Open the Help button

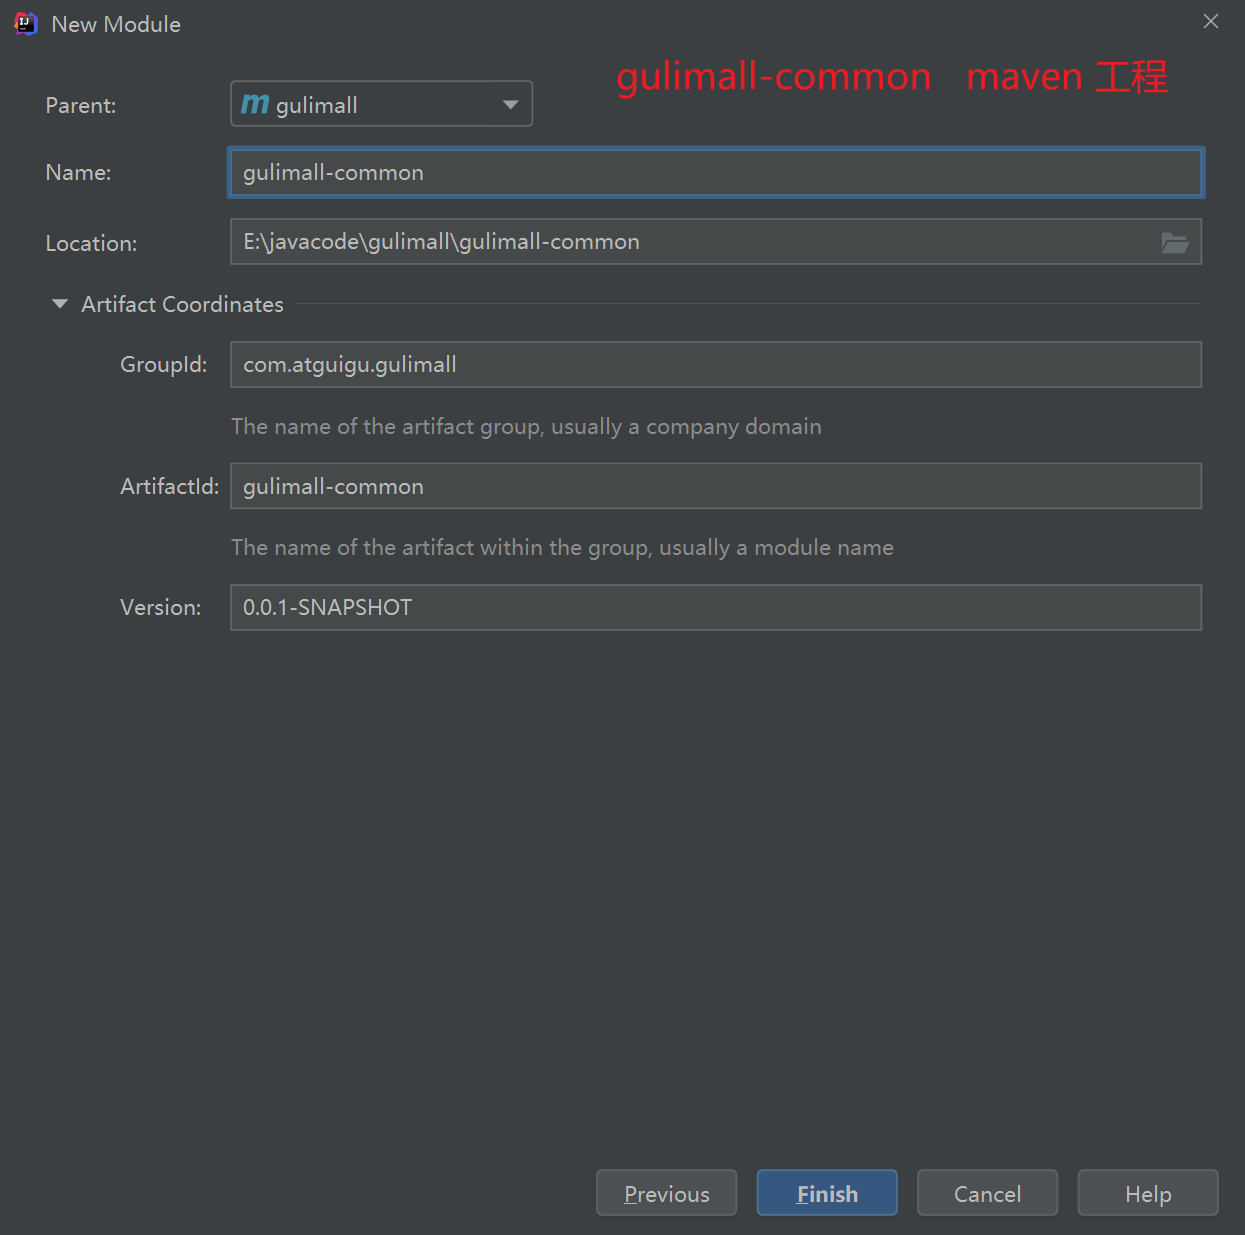1148,1193
